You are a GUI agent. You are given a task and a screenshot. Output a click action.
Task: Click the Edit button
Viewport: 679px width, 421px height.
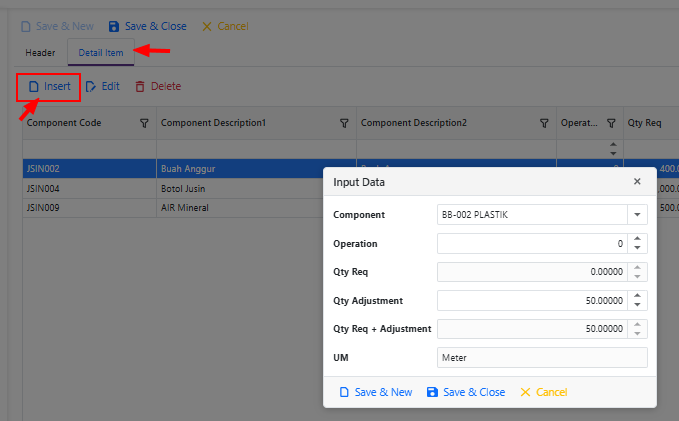tap(102, 87)
